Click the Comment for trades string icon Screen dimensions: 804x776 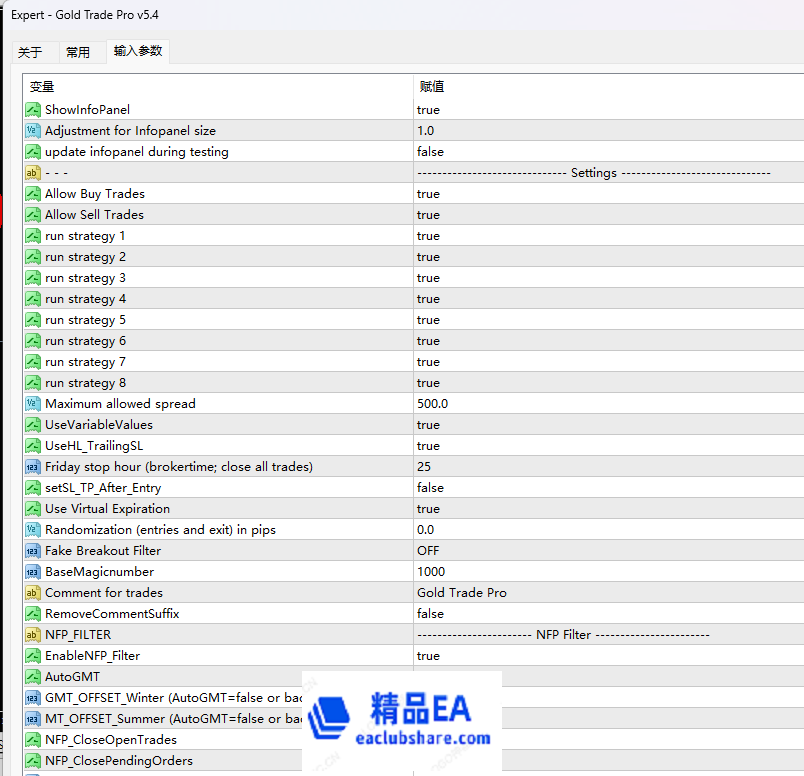pyautogui.click(x=32, y=593)
